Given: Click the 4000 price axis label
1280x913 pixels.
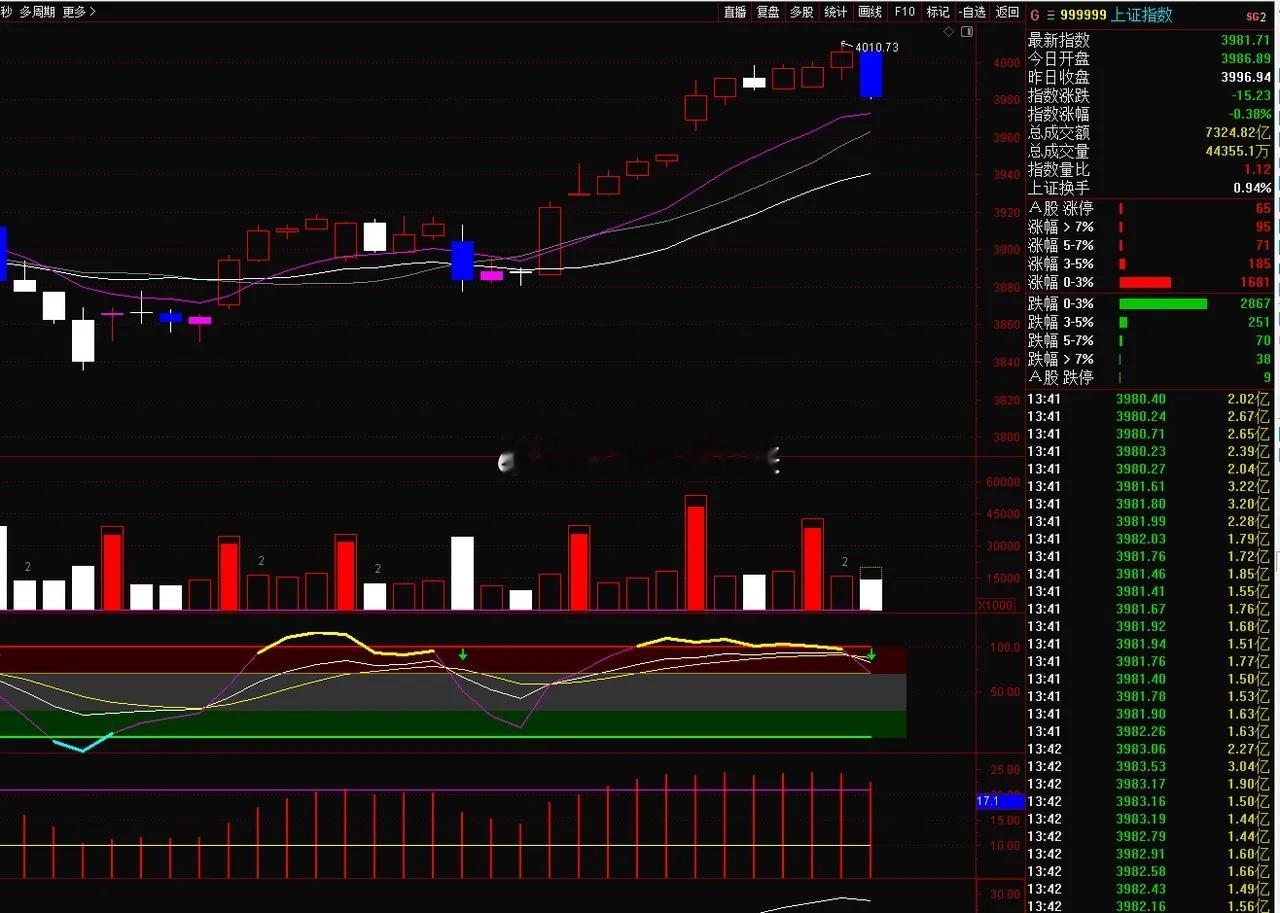Looking at the screenshot, I should pyautogui.click(x=1006, y=63).
